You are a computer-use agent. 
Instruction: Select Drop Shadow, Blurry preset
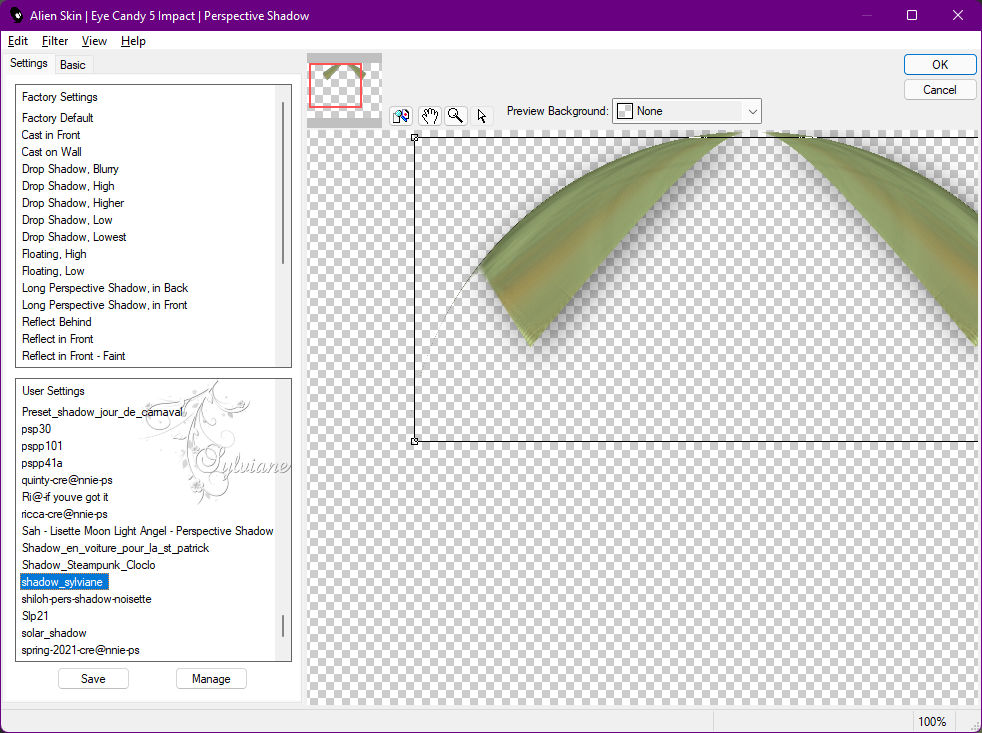click(70, 169)
